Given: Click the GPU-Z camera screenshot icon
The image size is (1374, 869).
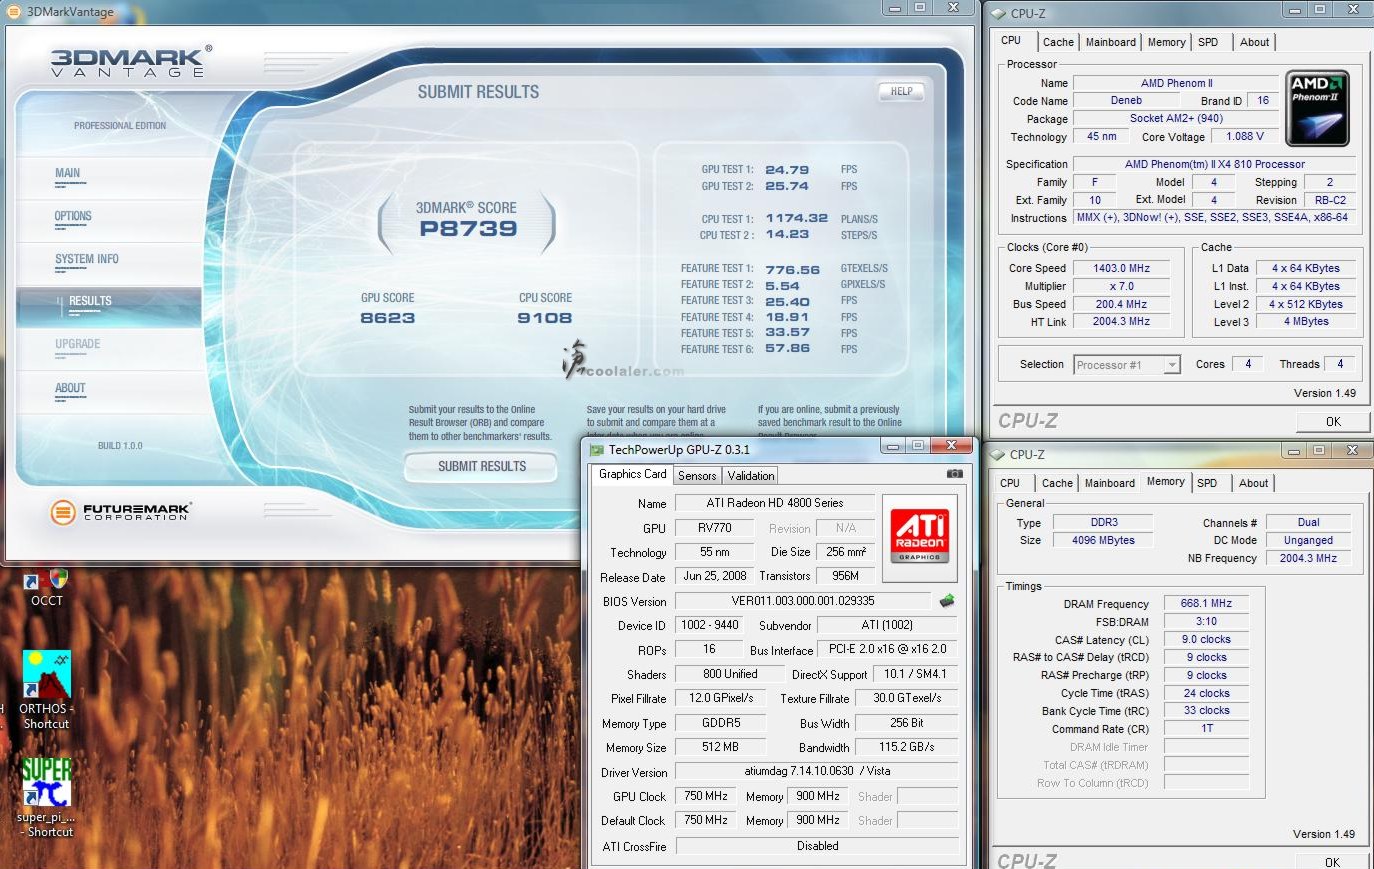Looking at the screenshot, I should 954,474.
